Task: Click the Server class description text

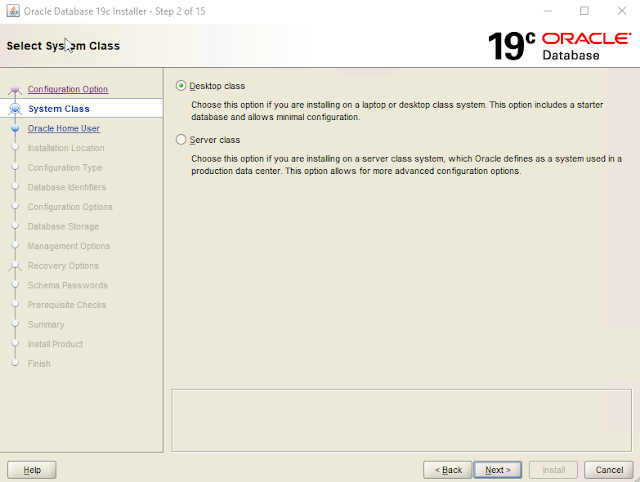Action: (407, 165)
